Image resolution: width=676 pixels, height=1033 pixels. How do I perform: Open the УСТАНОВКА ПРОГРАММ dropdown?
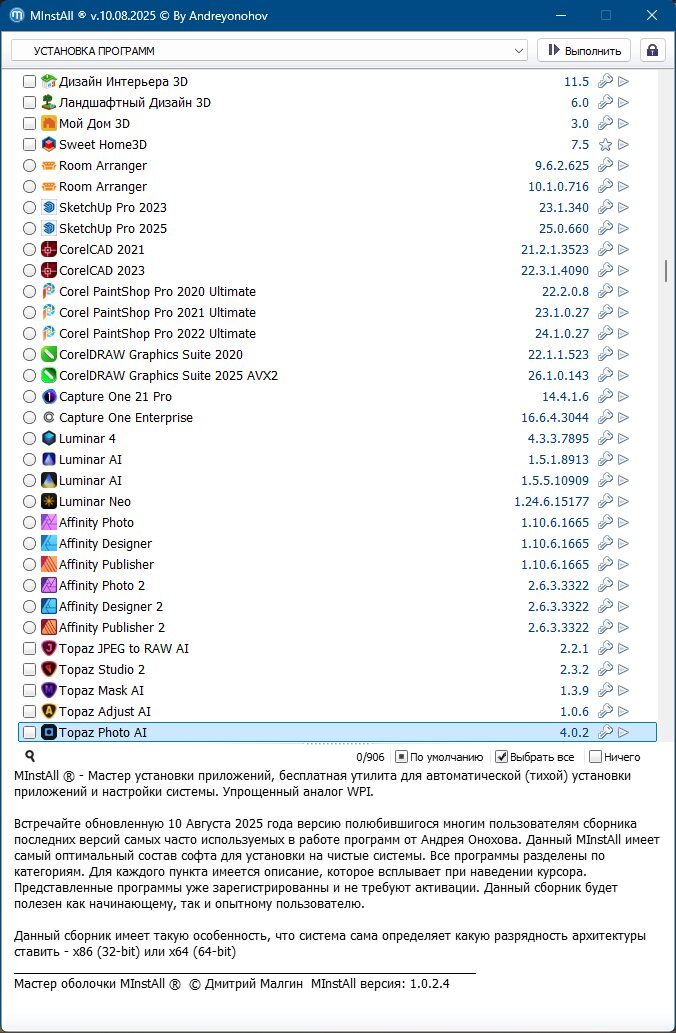tap(269, 51)
